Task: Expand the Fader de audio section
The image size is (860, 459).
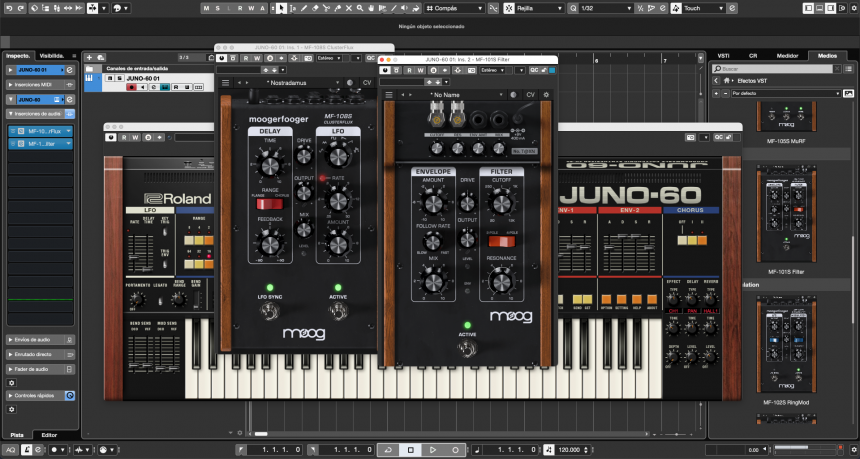Action: [41, 369]
